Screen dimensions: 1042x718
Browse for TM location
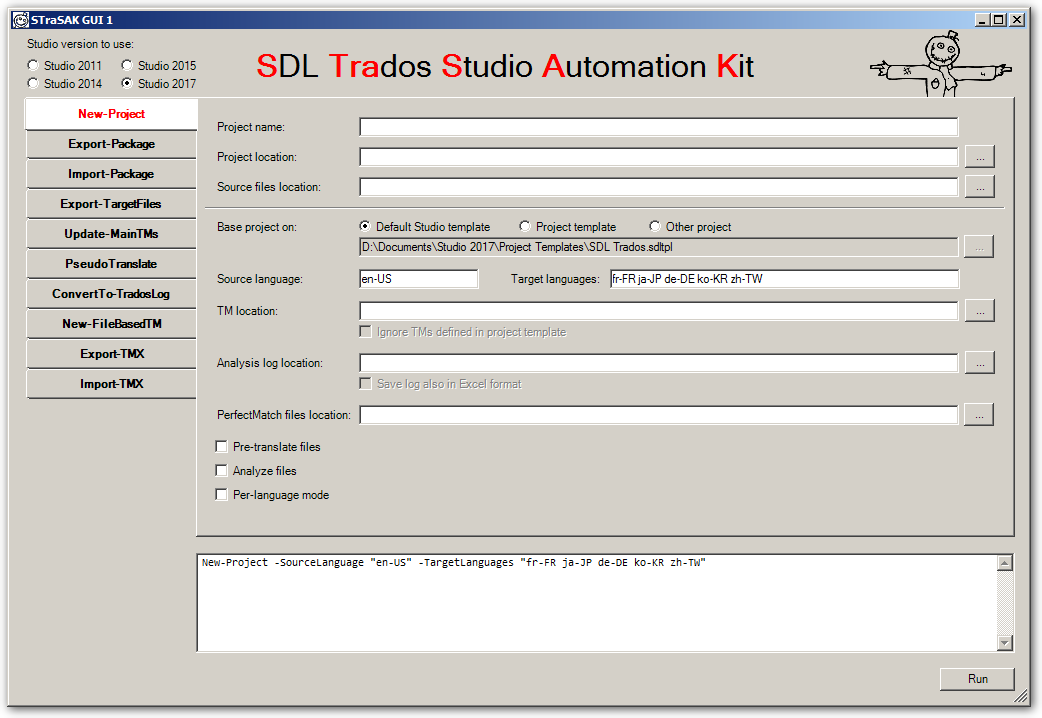click(x=980, y=310)
